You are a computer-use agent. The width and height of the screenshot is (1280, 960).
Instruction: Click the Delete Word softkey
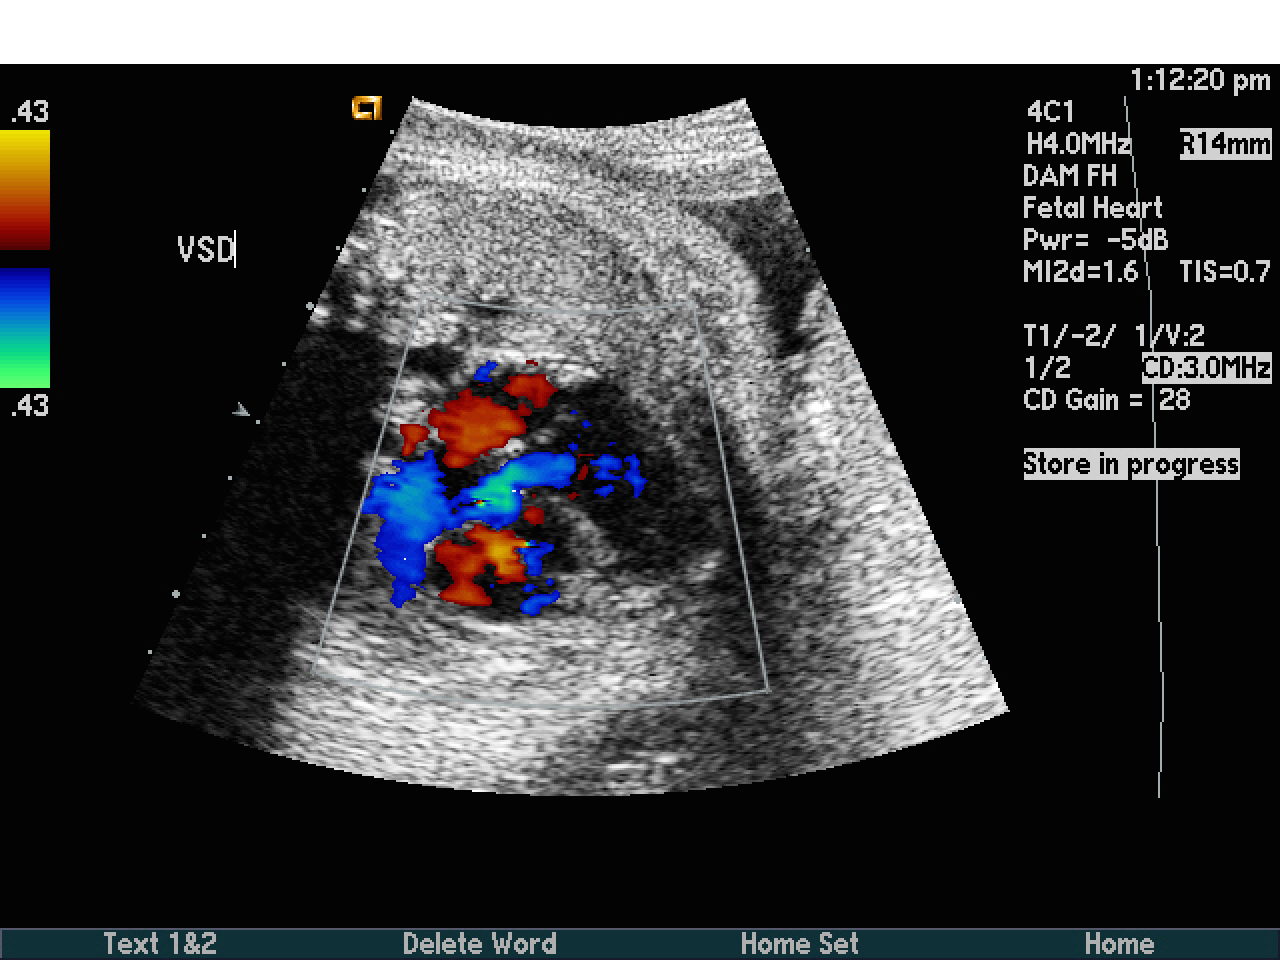480,943
